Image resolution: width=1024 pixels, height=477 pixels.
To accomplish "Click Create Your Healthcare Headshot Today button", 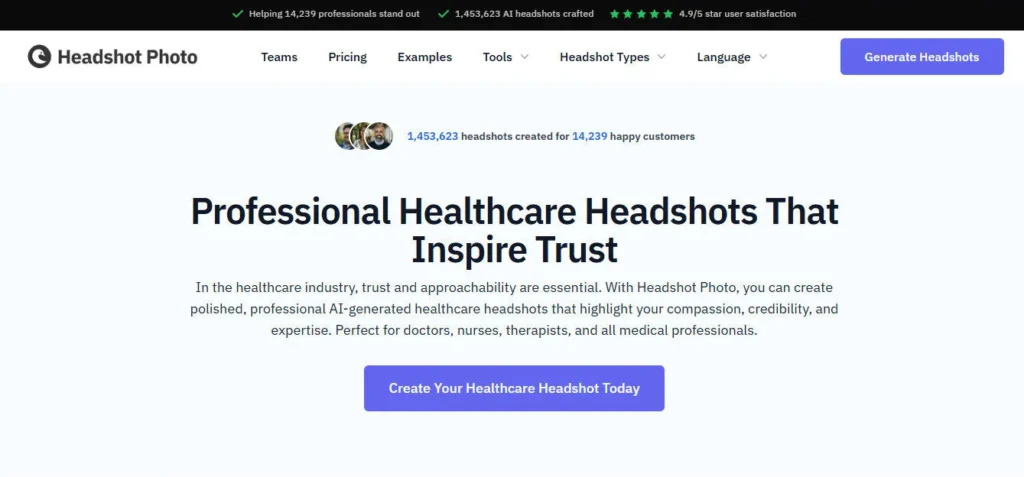I will click(x=514, y=388).
